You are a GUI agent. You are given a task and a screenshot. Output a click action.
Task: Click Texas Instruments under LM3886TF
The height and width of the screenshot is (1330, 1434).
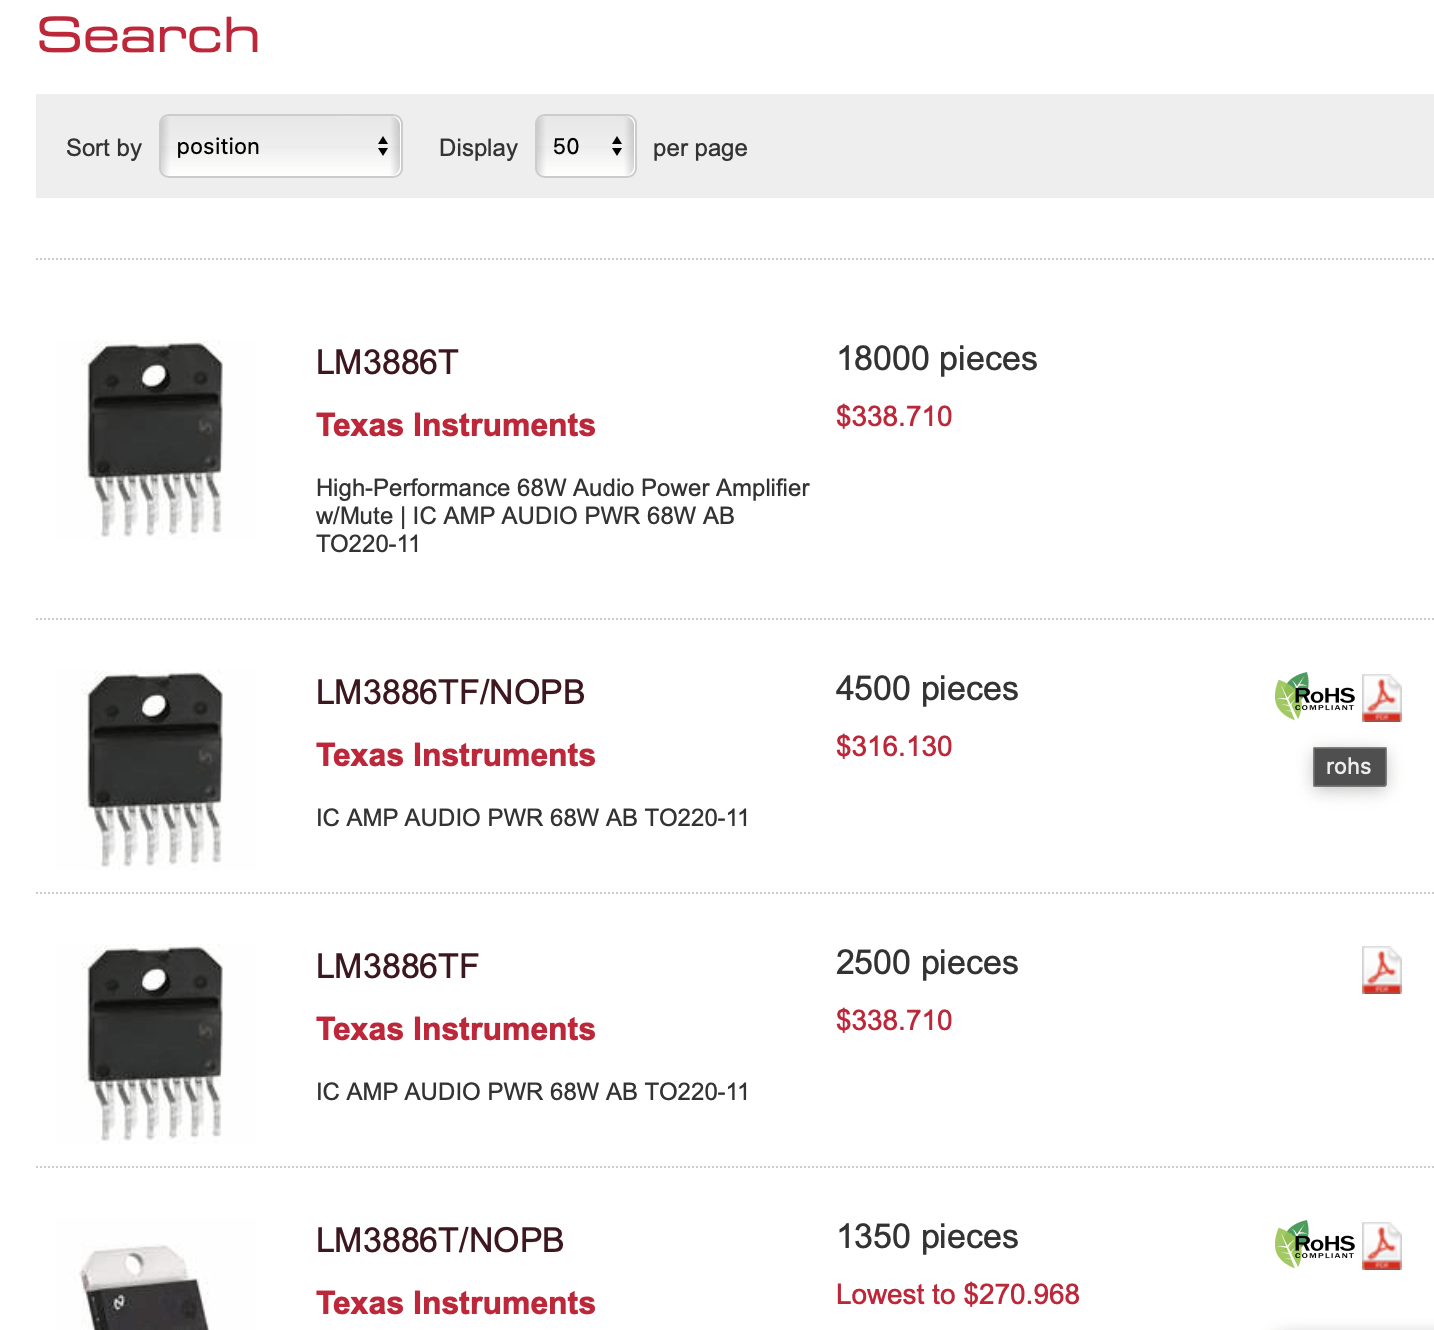tap(456, 1029)
